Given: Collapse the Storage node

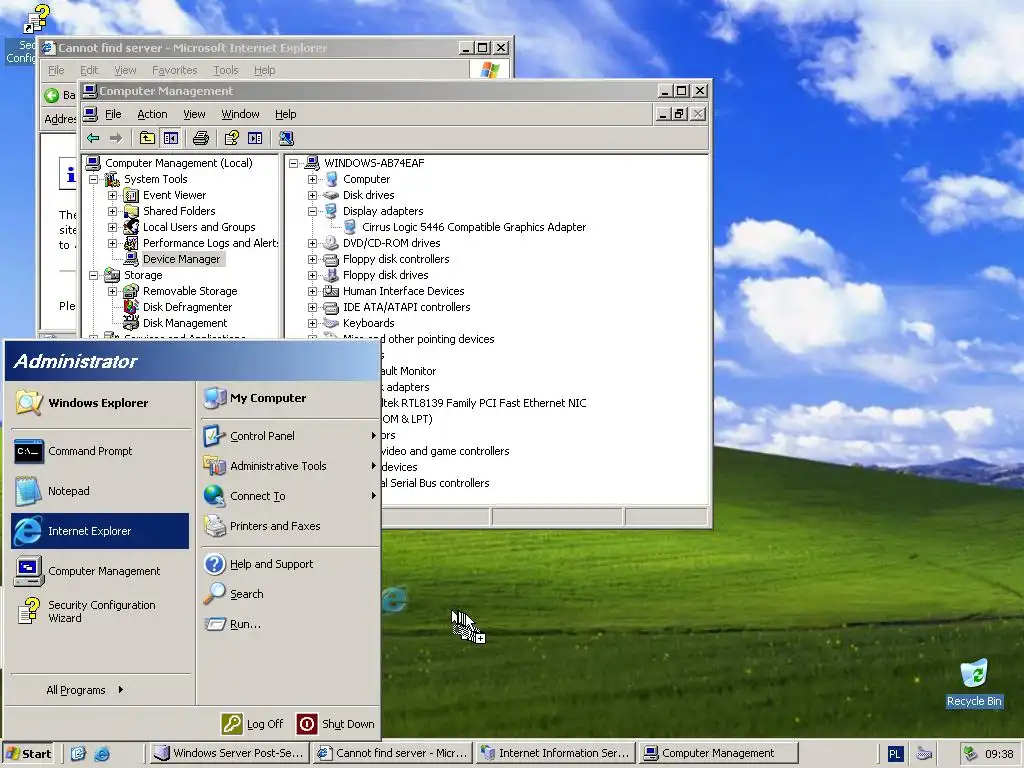Looking at the screenshot, I should click(93, 275).
